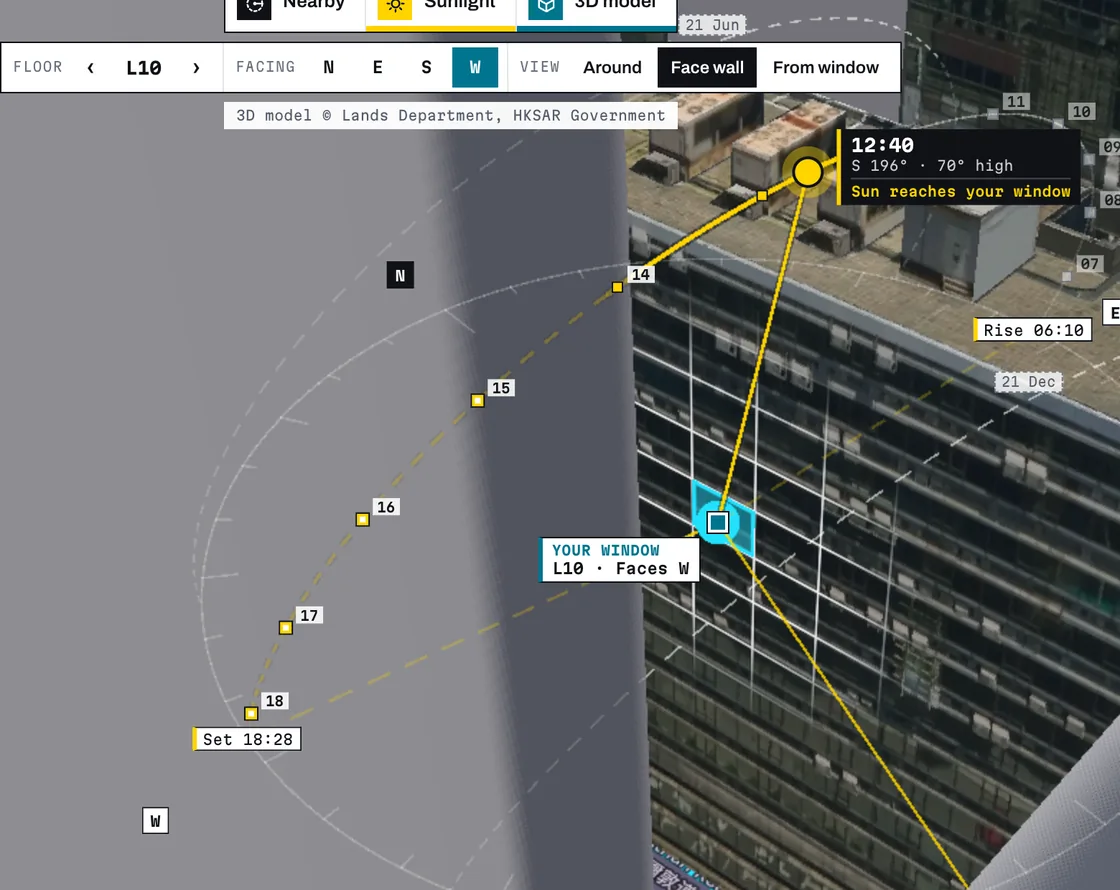Select the 16 hour sun path marker

click(x=362, y=519)
